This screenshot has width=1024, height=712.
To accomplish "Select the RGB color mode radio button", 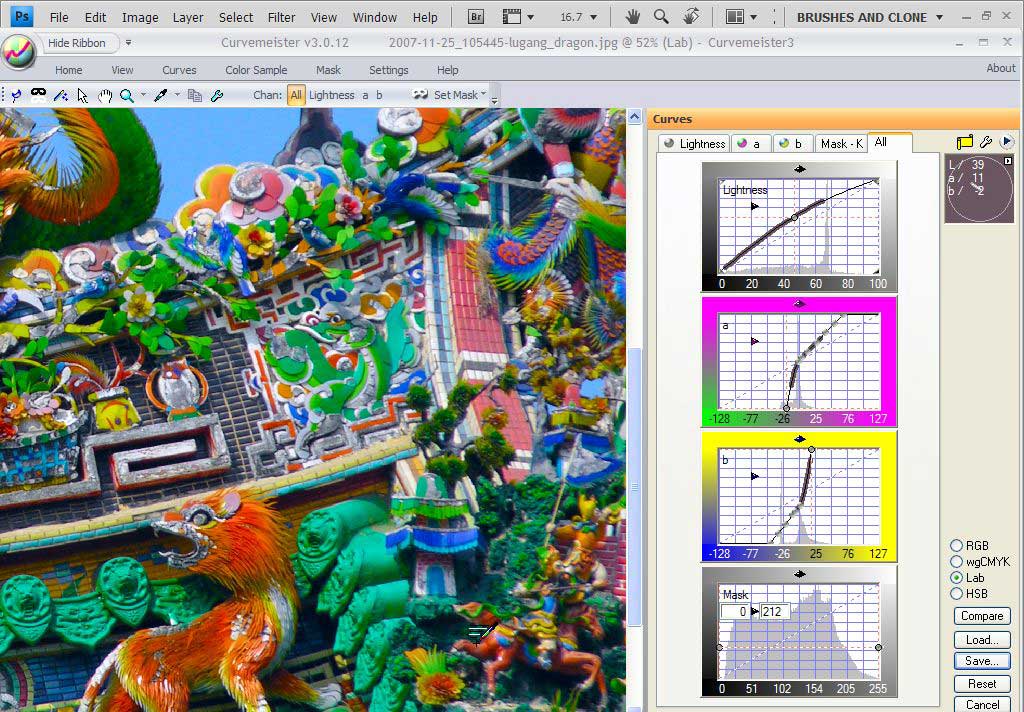I will pyautogui.click(x=957, y=545).
